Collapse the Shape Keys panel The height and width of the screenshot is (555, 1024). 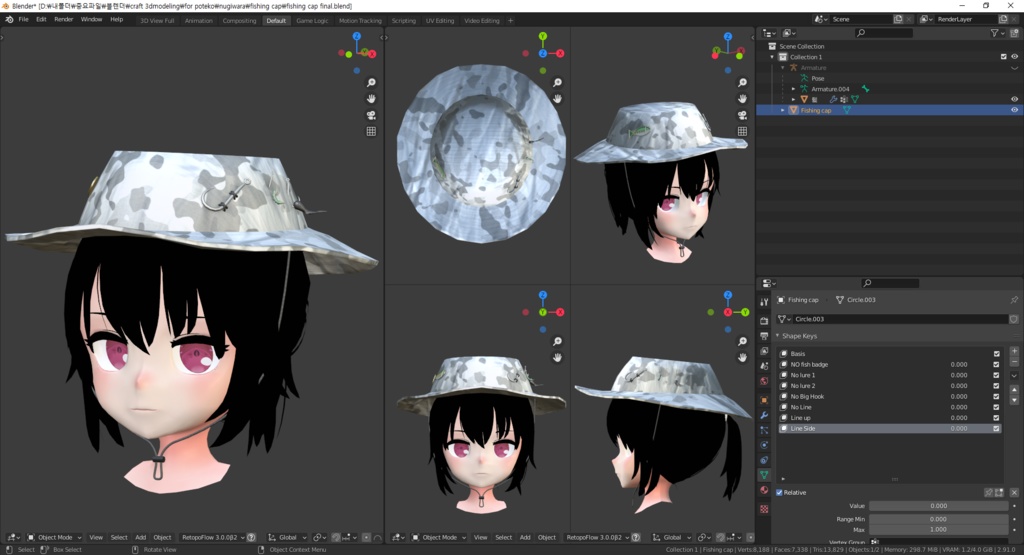[x=778, y=336]
